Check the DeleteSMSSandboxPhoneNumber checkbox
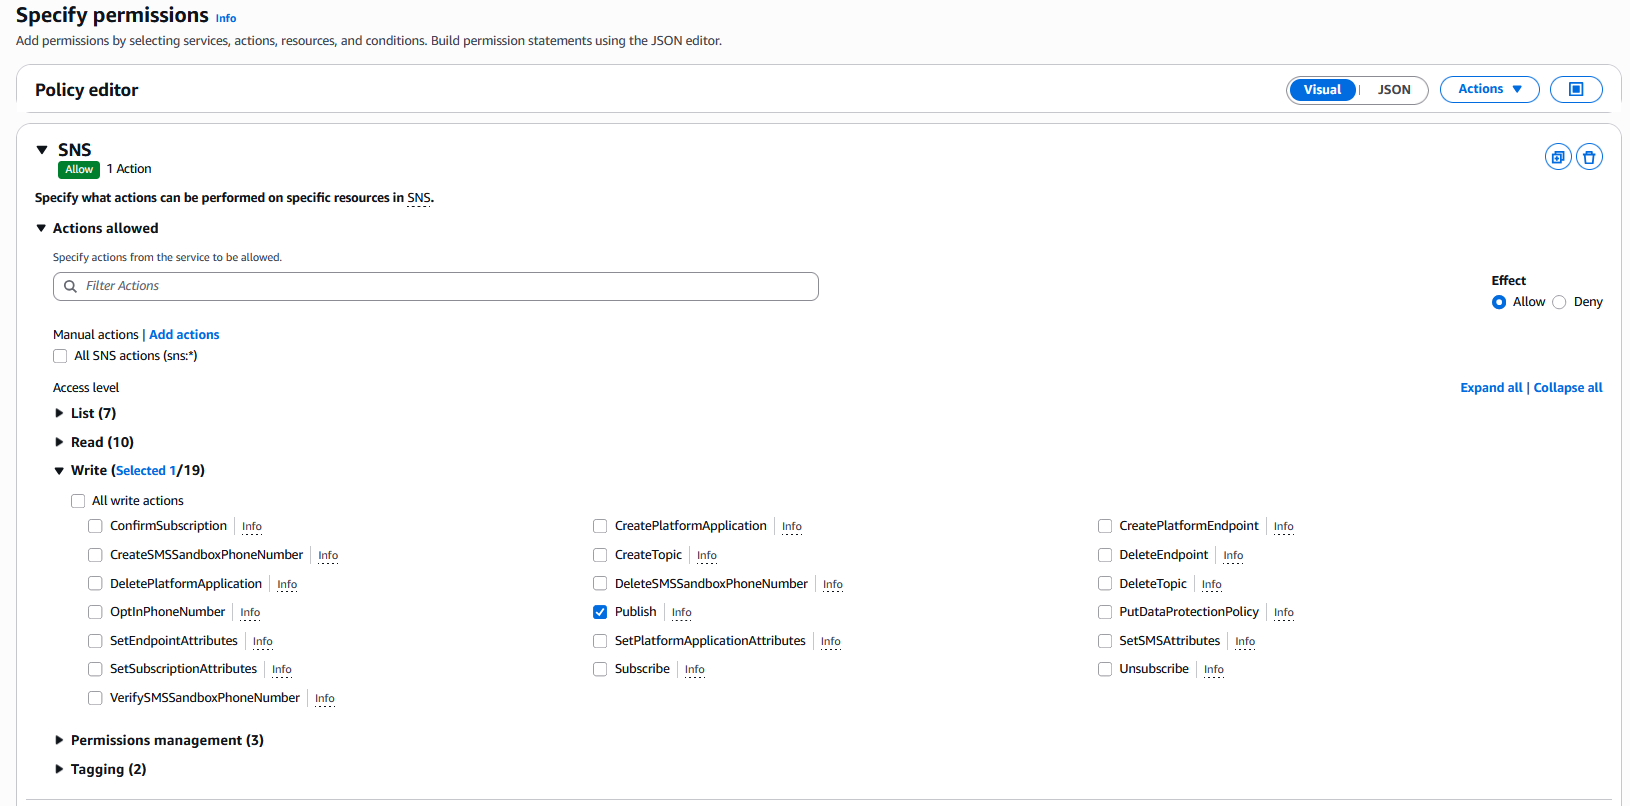The width and height of the screenshot is (1630, 806). (x=600, y=584)
